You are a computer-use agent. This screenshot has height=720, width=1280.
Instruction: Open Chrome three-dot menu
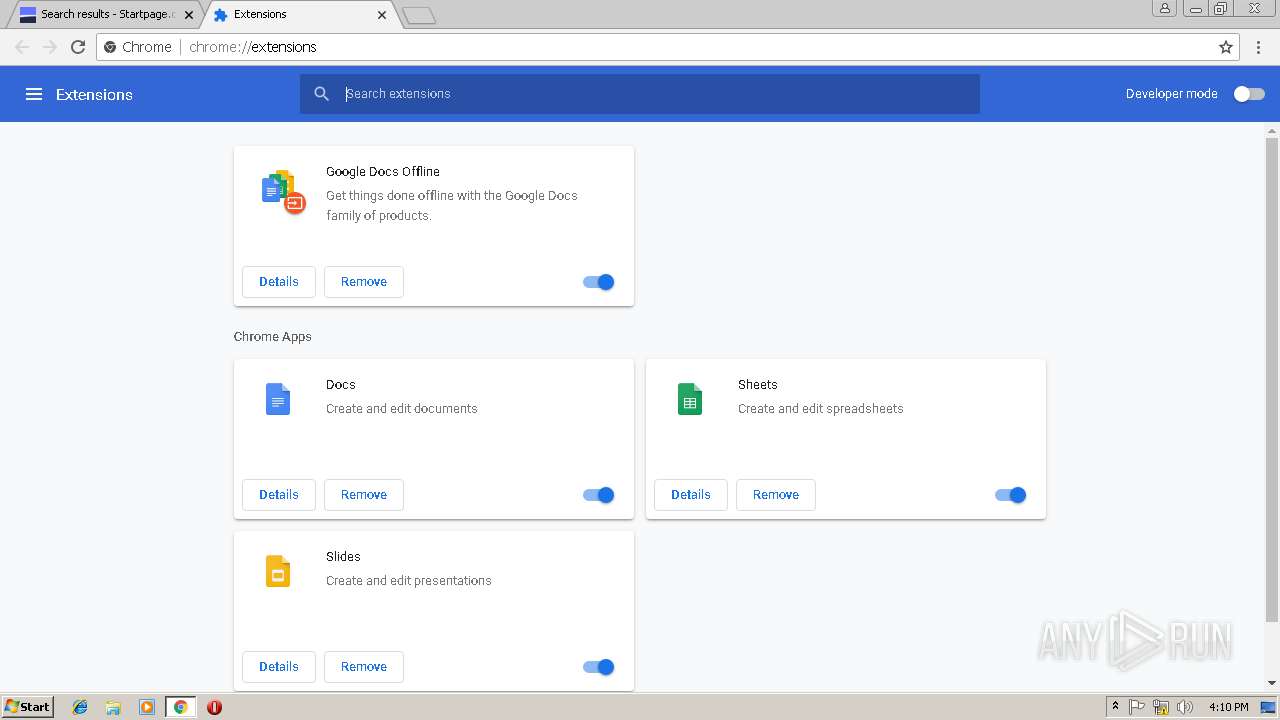(1258, 47)
